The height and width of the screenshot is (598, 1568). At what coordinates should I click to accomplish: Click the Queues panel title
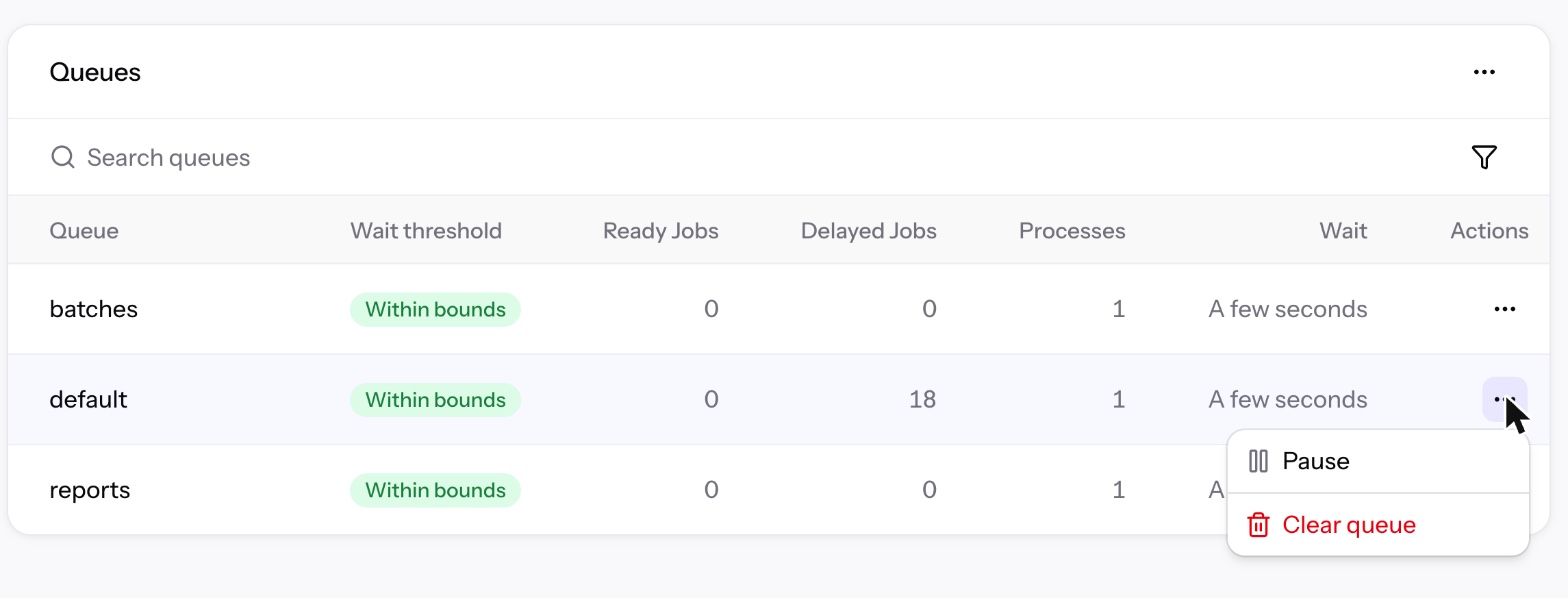[x=95, y=72]
